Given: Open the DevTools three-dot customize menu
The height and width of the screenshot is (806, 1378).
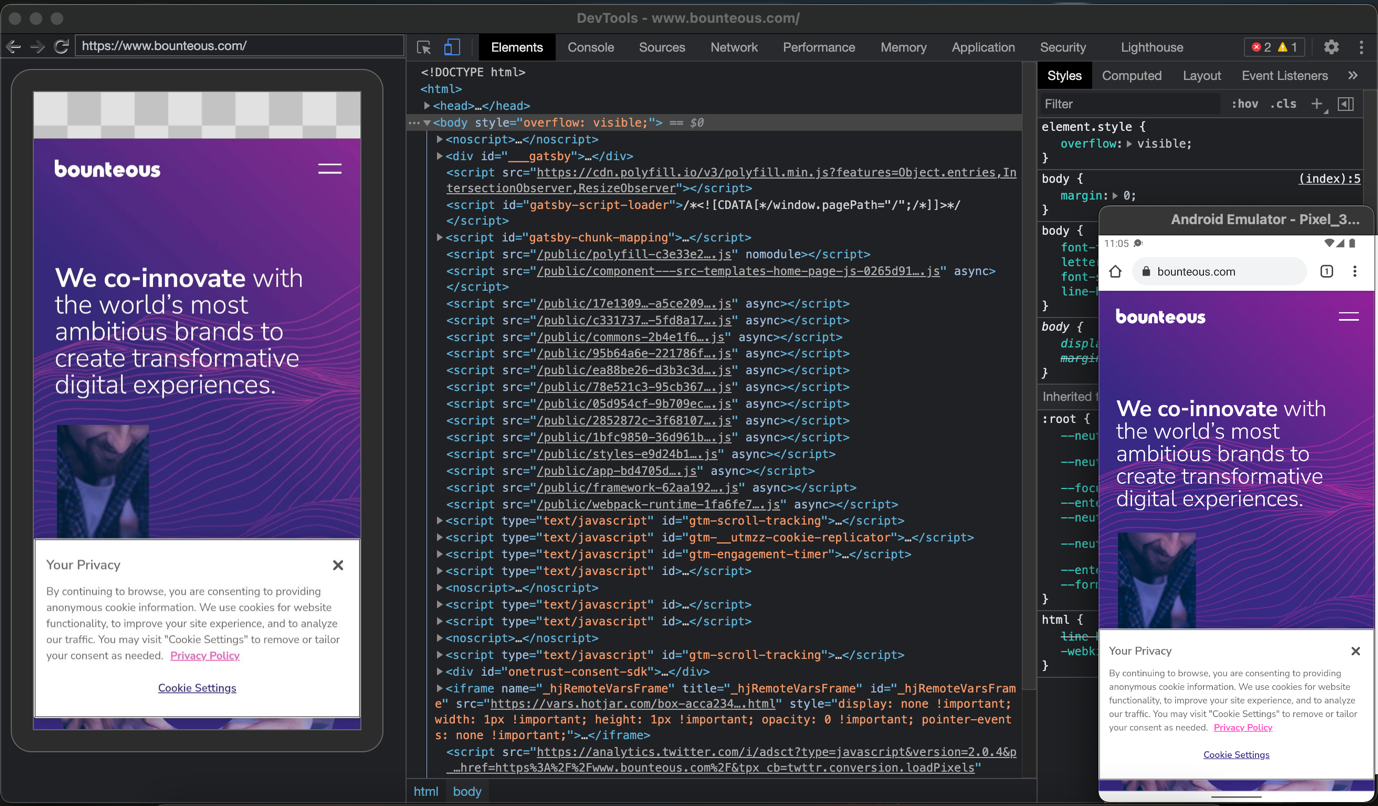Looking at the screenshot, I should (1361, 47).
